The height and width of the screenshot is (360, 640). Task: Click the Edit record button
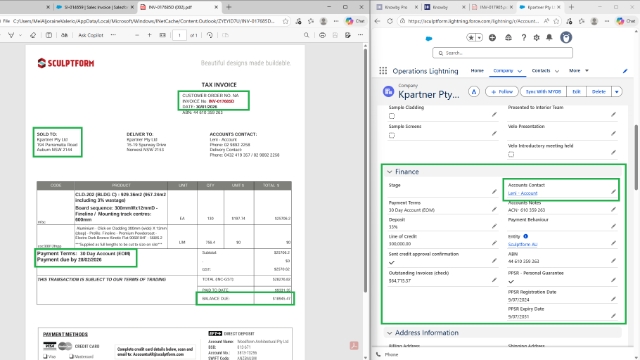[x=576, y=91]
